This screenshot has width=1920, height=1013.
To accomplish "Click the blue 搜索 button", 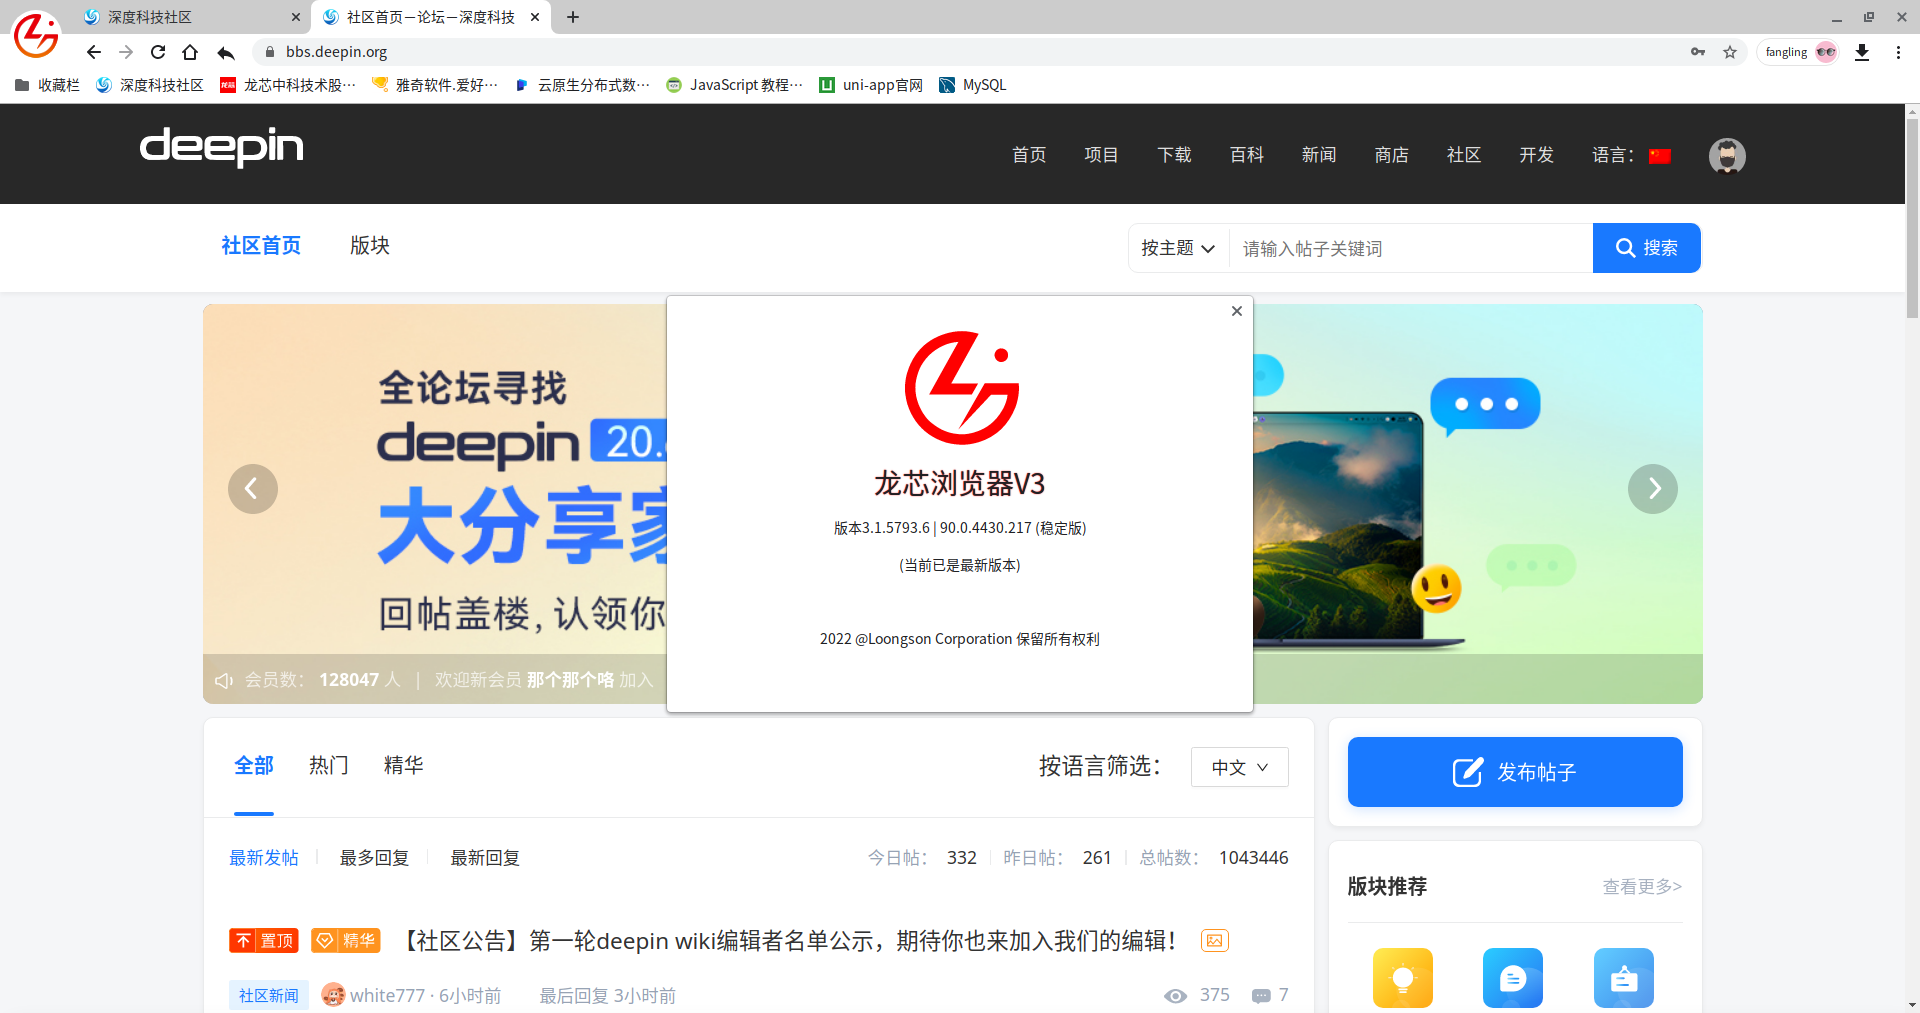I will tap(1647, 248).
